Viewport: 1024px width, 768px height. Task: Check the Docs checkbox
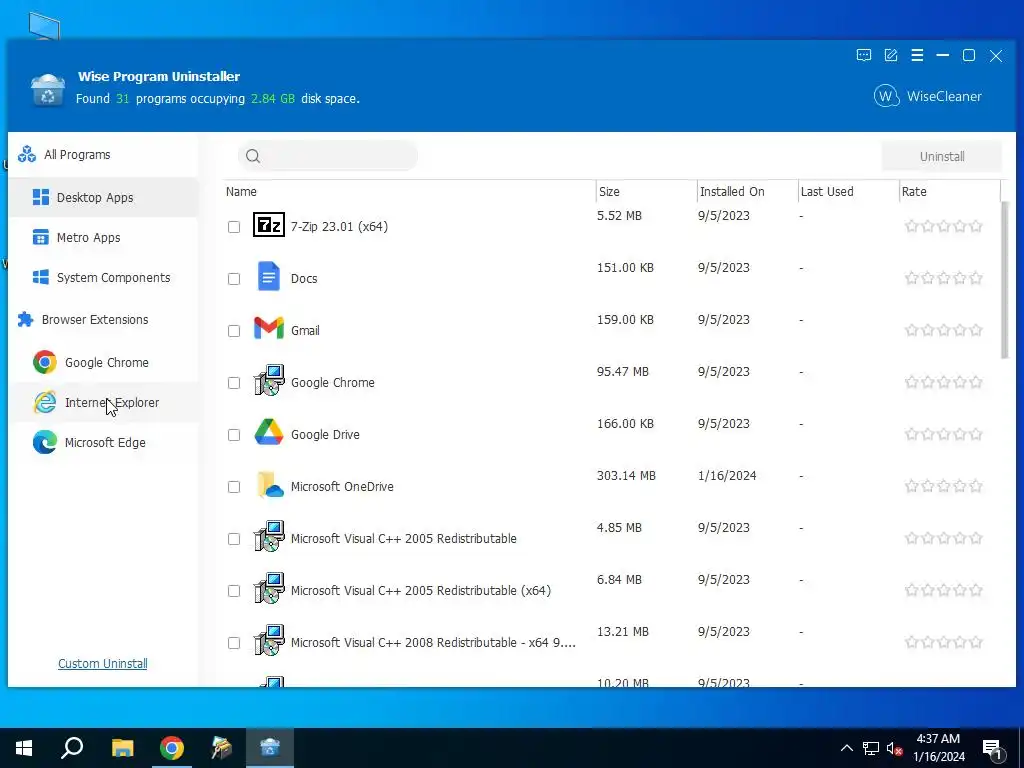234,279
